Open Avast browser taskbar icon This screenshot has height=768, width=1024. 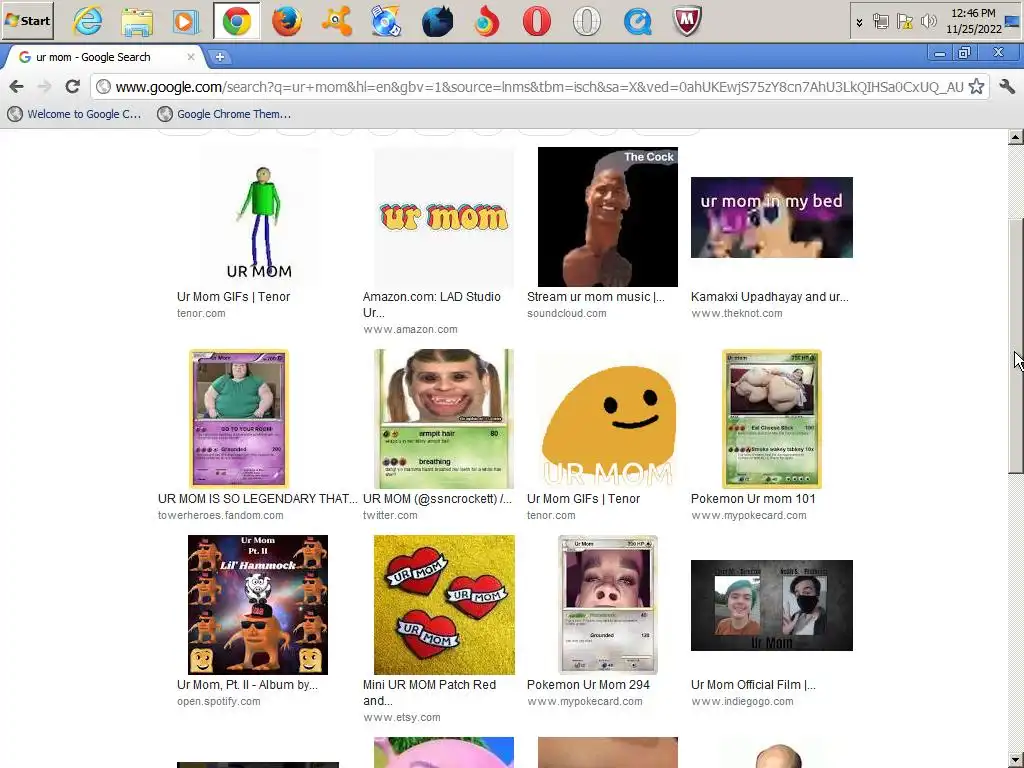(x=336, y=22)
